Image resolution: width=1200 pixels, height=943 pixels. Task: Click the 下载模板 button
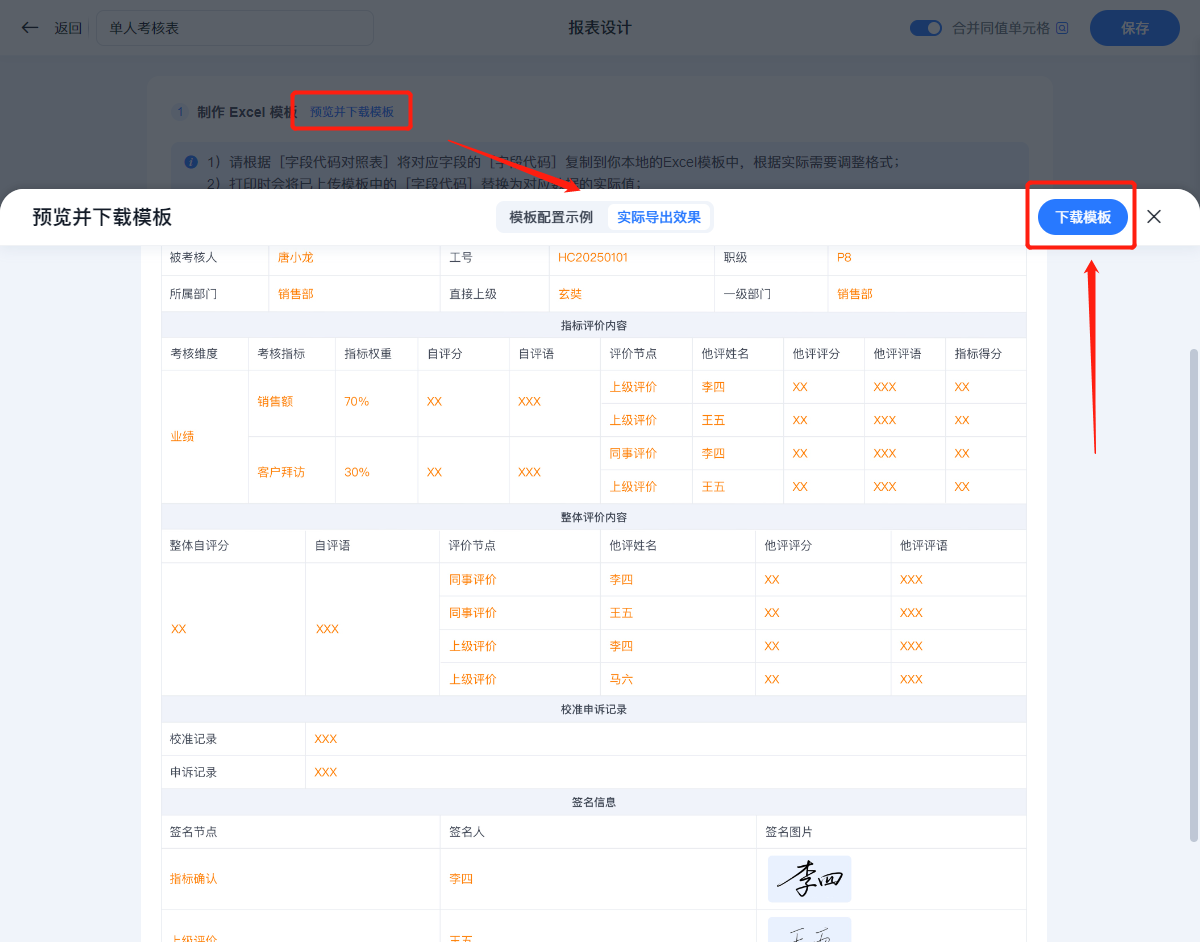pos(1080,216)
